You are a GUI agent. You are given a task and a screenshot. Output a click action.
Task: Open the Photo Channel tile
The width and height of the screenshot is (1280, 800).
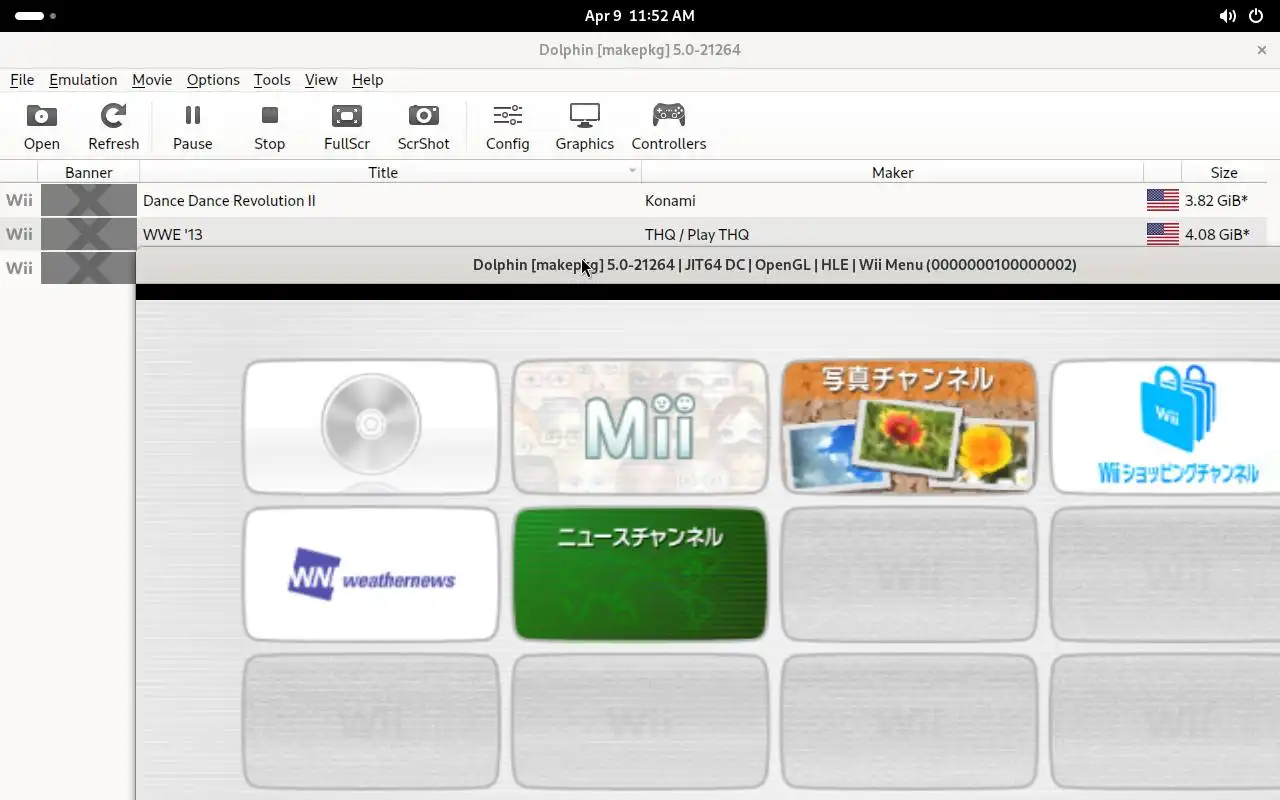(909, 427)
